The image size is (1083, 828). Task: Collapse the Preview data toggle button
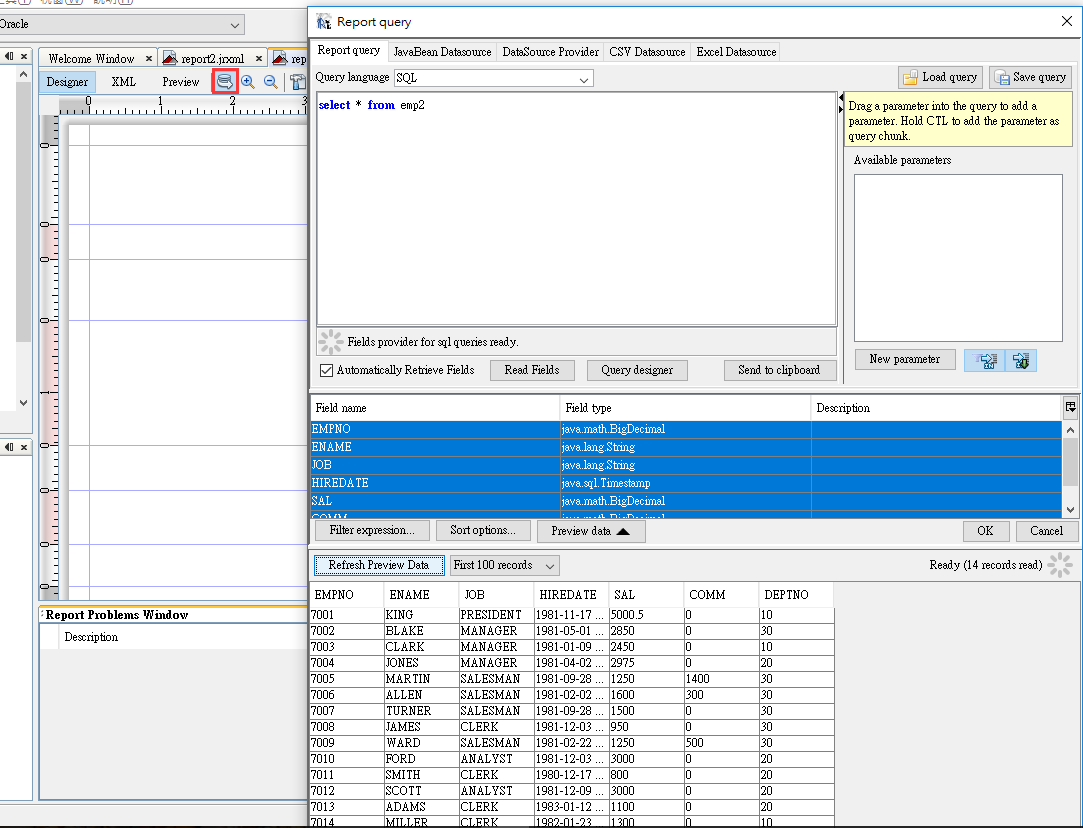(x=590, y=531)
